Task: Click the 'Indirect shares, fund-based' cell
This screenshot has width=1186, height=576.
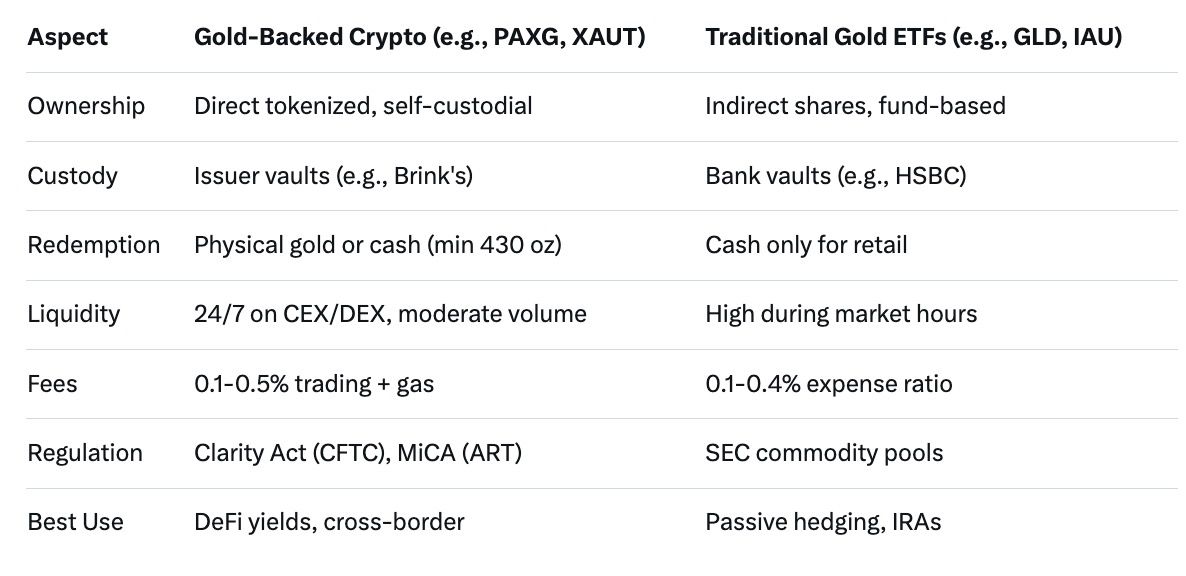Action: pyautogui.click(x=855, y=106)
